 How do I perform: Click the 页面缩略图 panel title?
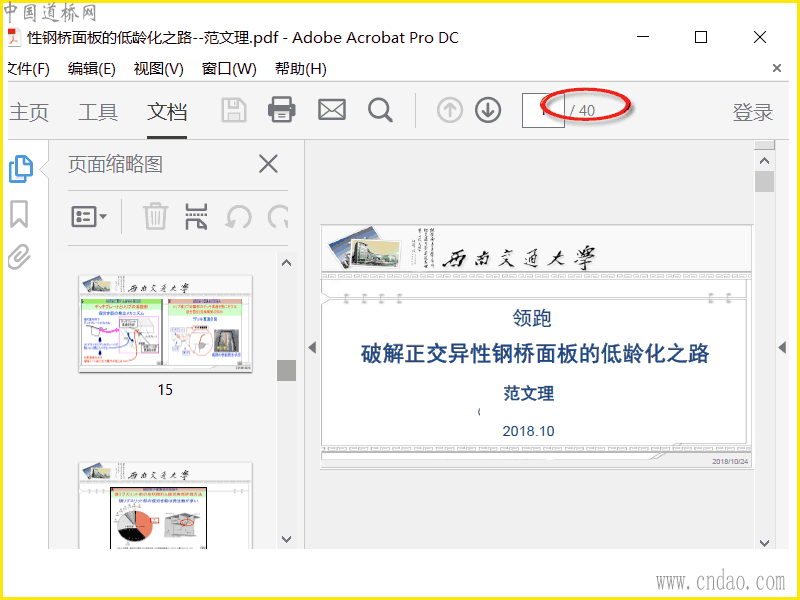(115, 164)
